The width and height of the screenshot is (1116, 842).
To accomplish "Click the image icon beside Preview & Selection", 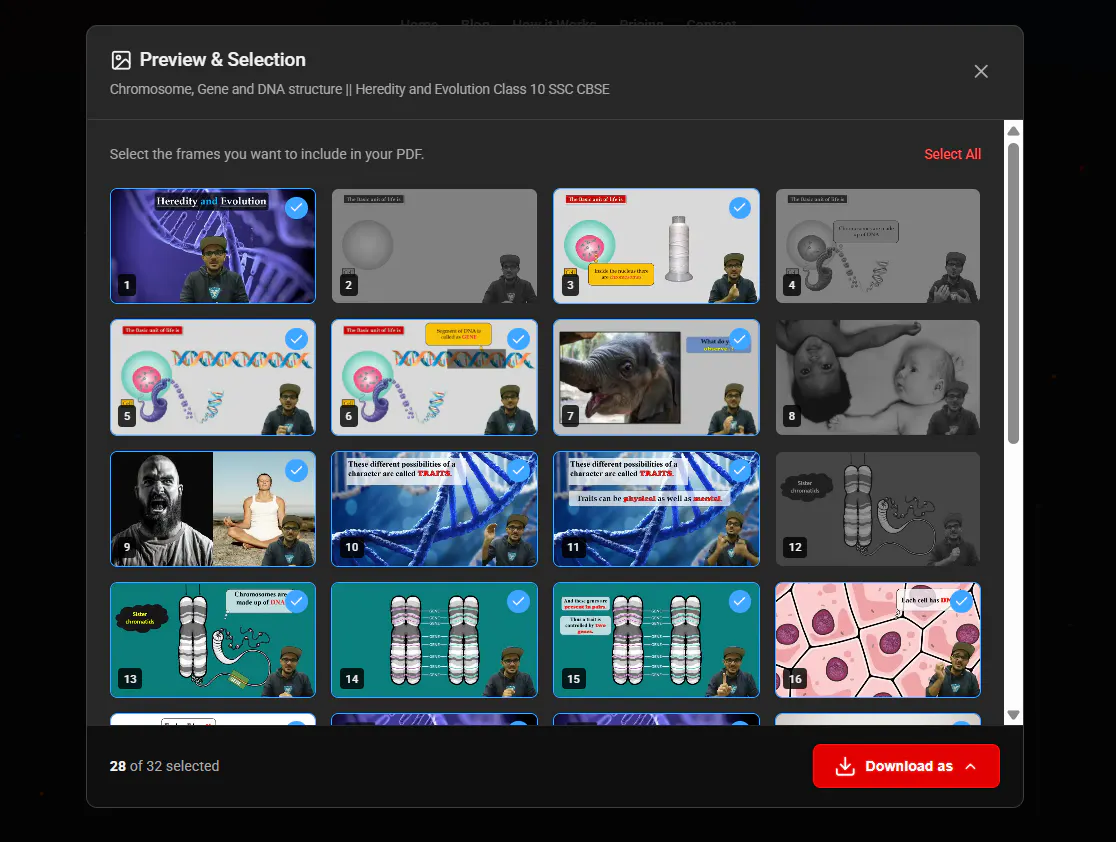I will pyautogui.click(x=121, y=60).
